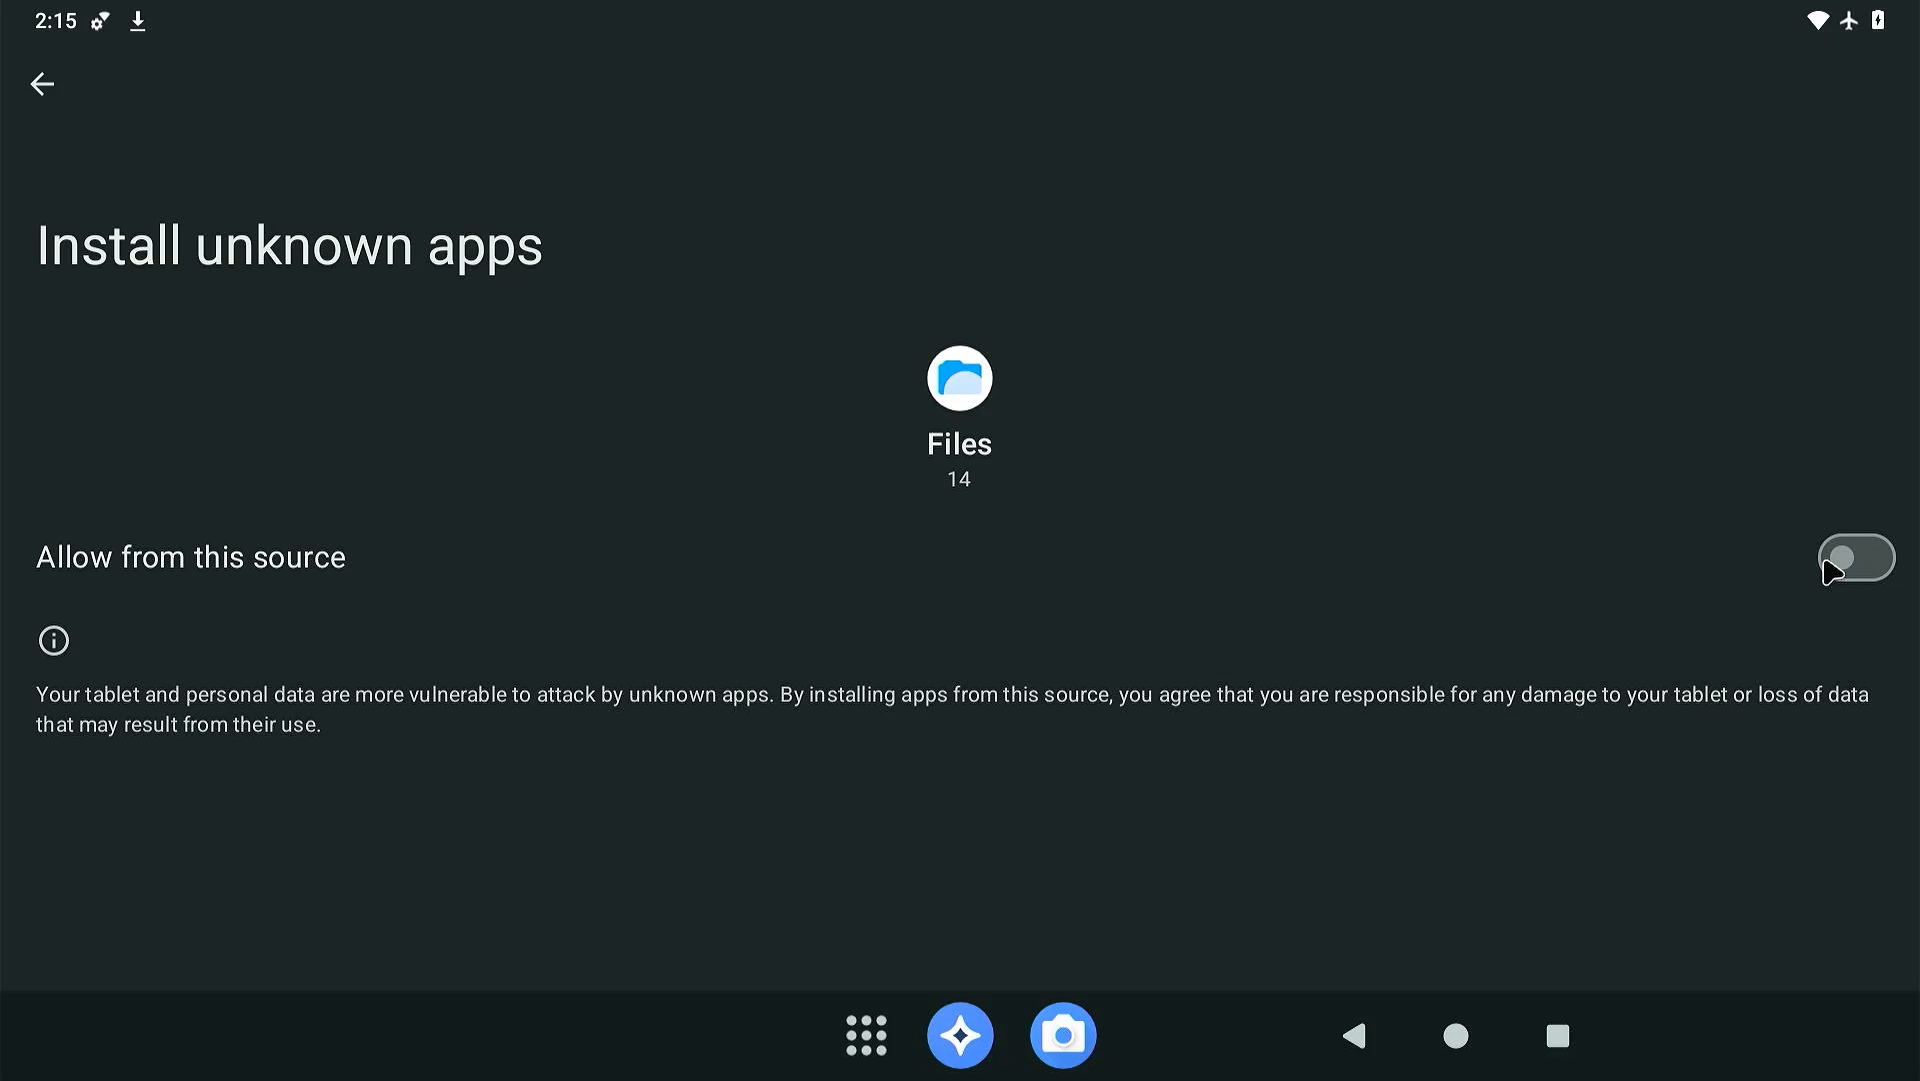The height and width of the screenshot is (1081, 1920).
Task: Open the Camera app in taskbar
Action: pyautogui.click(x=1063, y=1036)
